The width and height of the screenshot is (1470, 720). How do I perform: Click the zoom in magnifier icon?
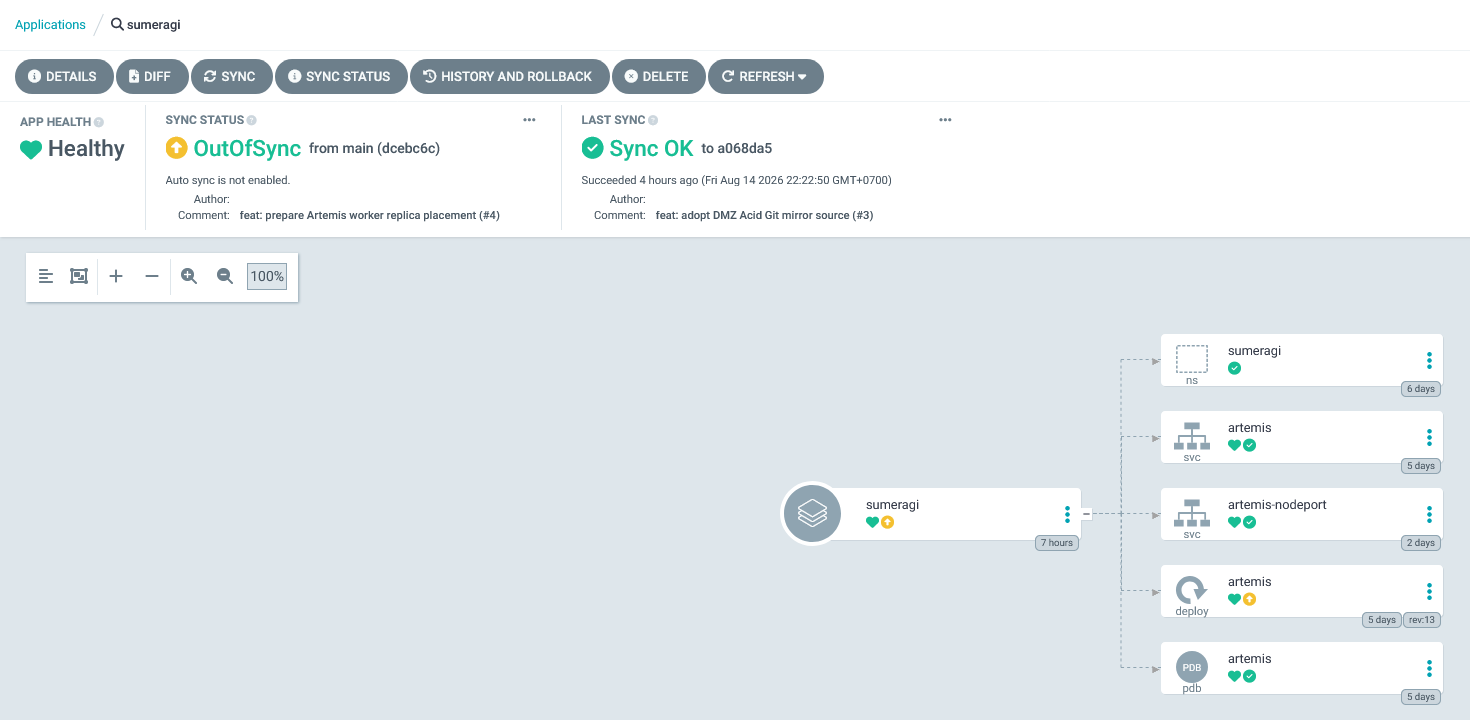click(x=189, y=276)
